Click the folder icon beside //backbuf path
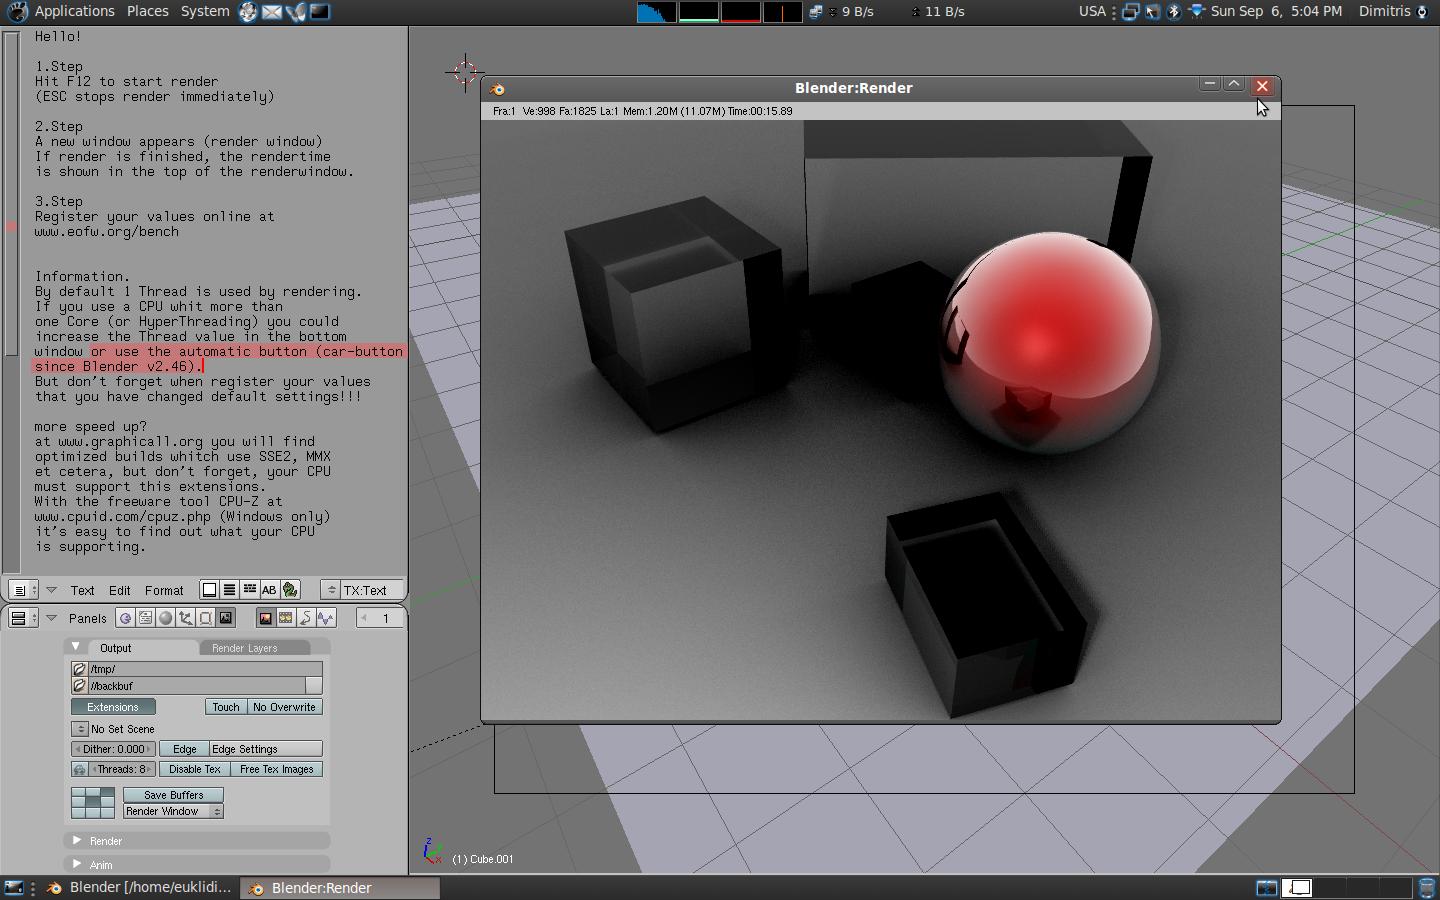The width and height of the screenshot is (1440, 900). 79,686
